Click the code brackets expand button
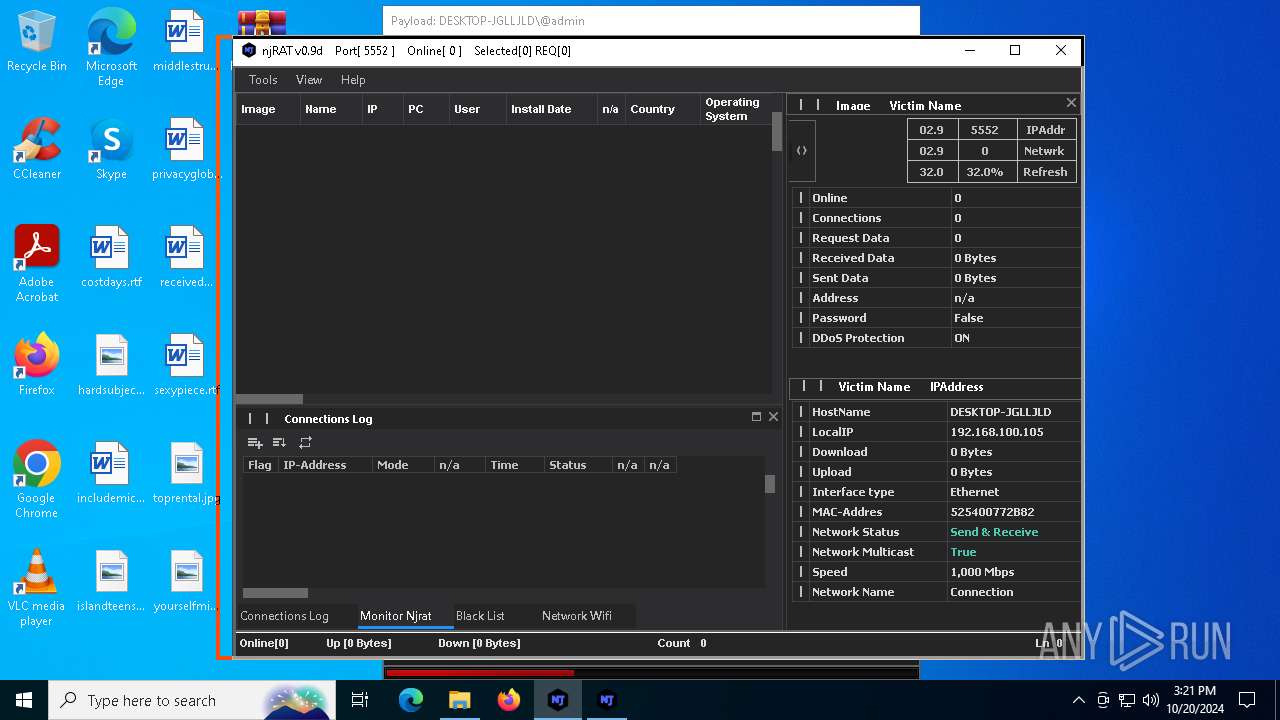This screenshot has height=720, width=1280. (802, 150)
